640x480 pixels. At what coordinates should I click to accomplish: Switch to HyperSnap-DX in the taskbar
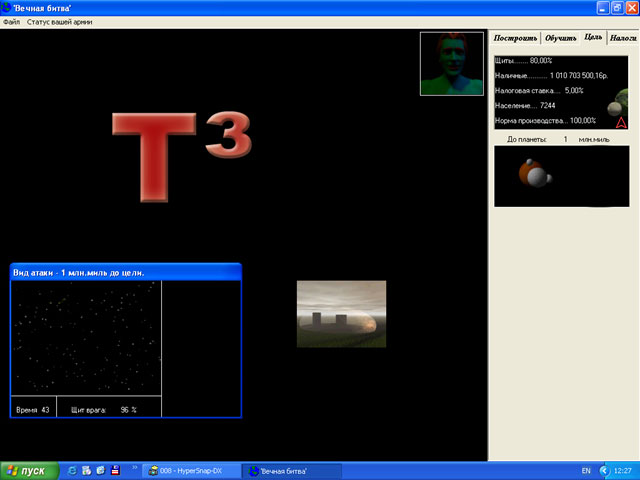[190, 470]
